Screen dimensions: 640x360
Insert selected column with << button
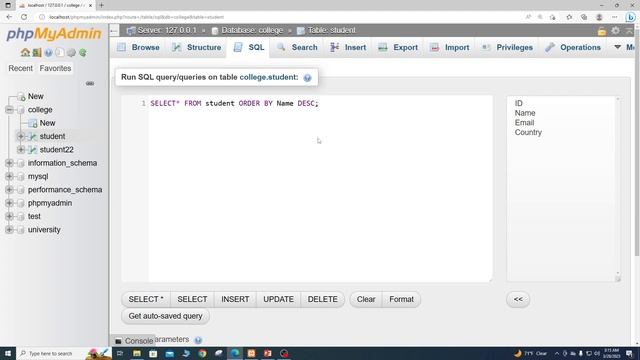tap(518, 300)
